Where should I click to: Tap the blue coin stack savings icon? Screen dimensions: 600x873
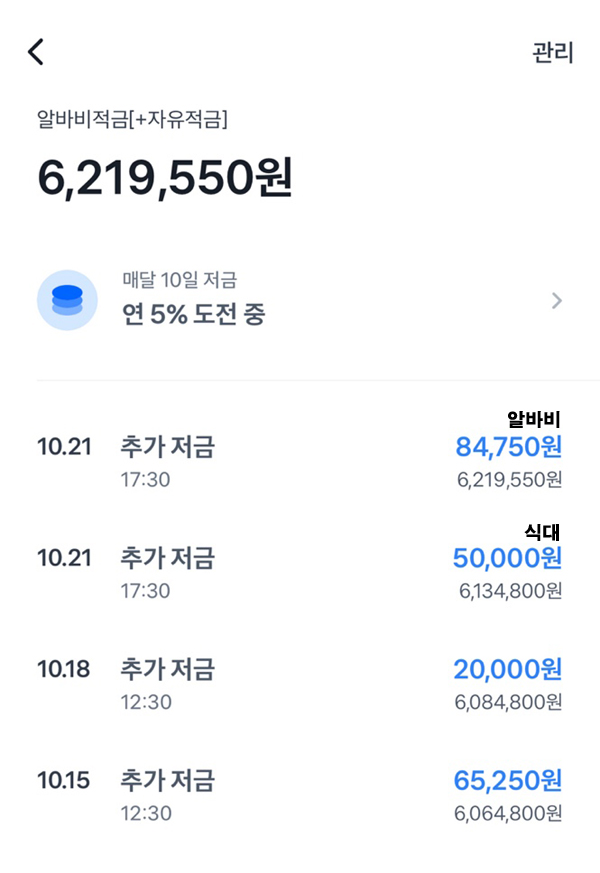pos(67,300)
